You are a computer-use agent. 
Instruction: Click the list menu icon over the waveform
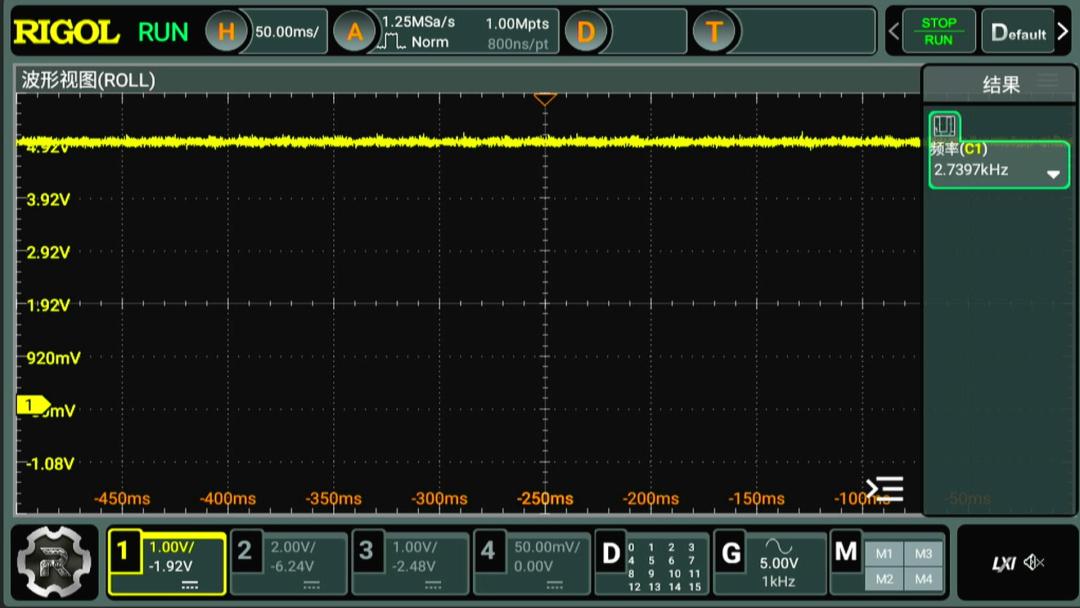[885, 489]
